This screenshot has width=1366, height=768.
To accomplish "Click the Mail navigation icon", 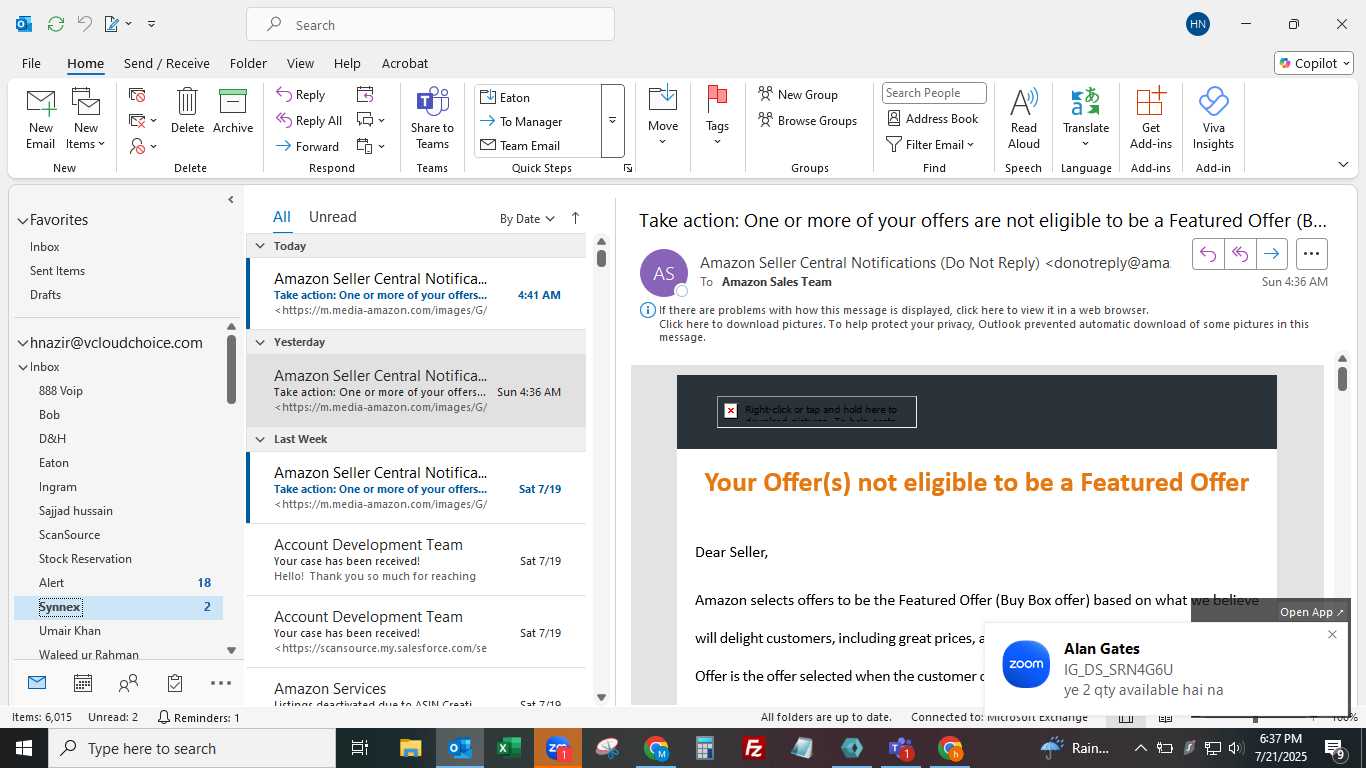I will coord(37,683).
